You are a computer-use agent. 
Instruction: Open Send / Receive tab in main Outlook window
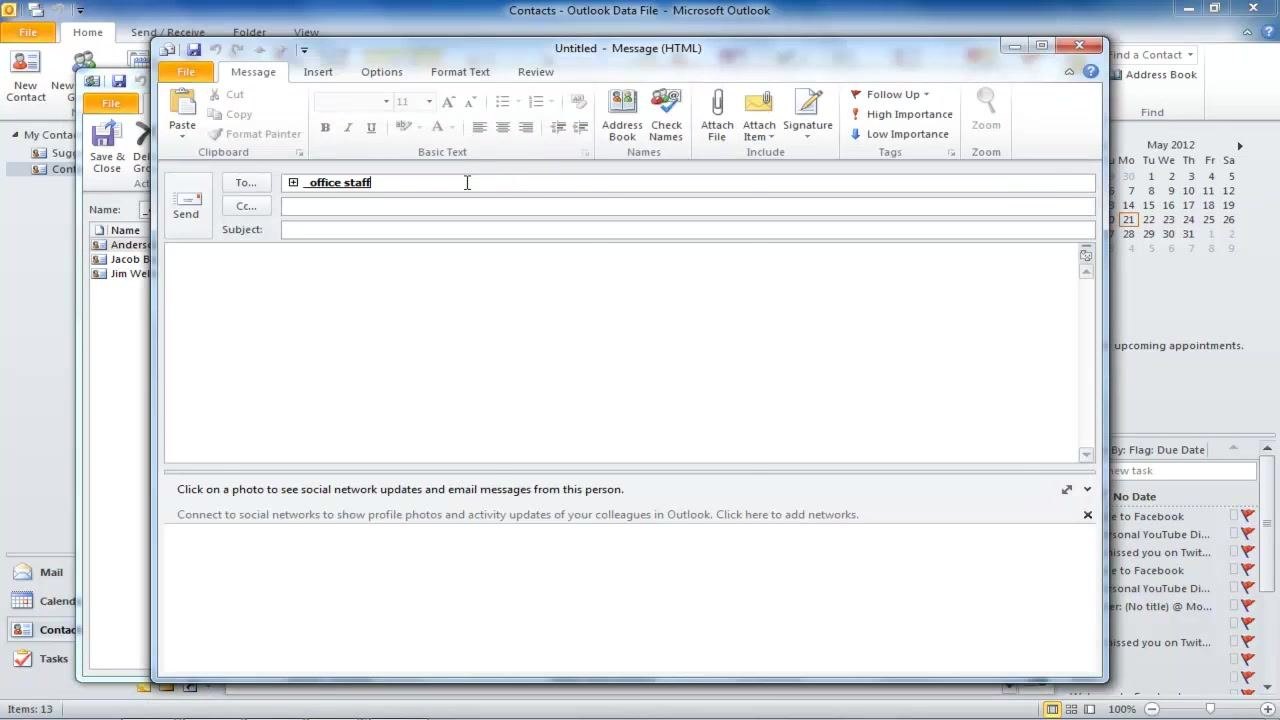click(x=167, y=32)
